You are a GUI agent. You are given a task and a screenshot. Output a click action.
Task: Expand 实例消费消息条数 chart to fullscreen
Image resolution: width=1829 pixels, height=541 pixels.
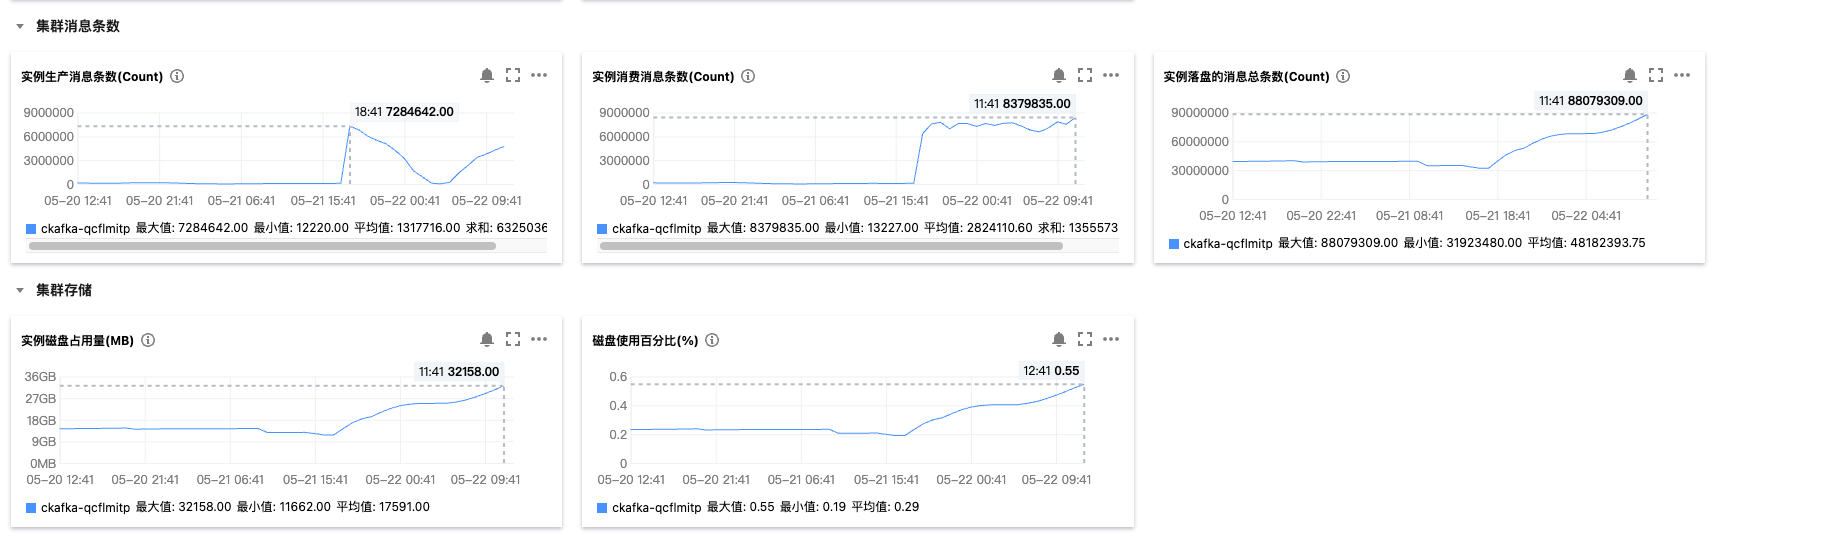[x=1085, y=75]
